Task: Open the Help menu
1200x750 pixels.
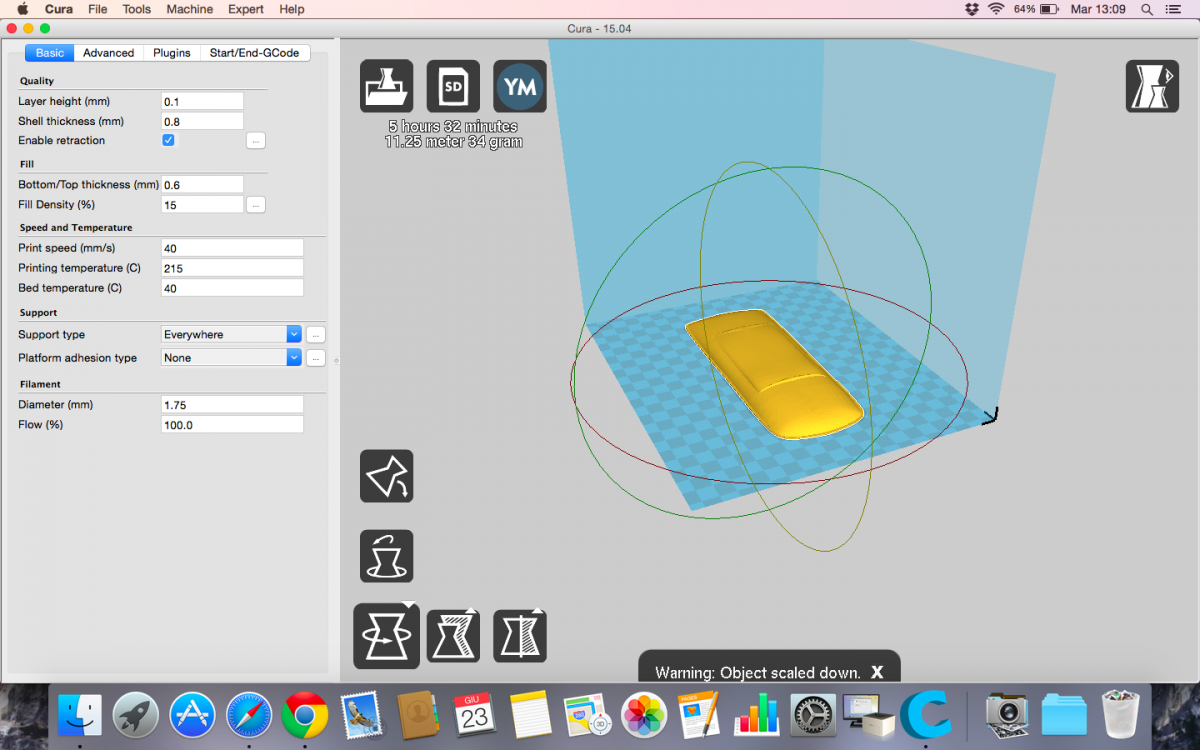Action: tap(292, 9)
